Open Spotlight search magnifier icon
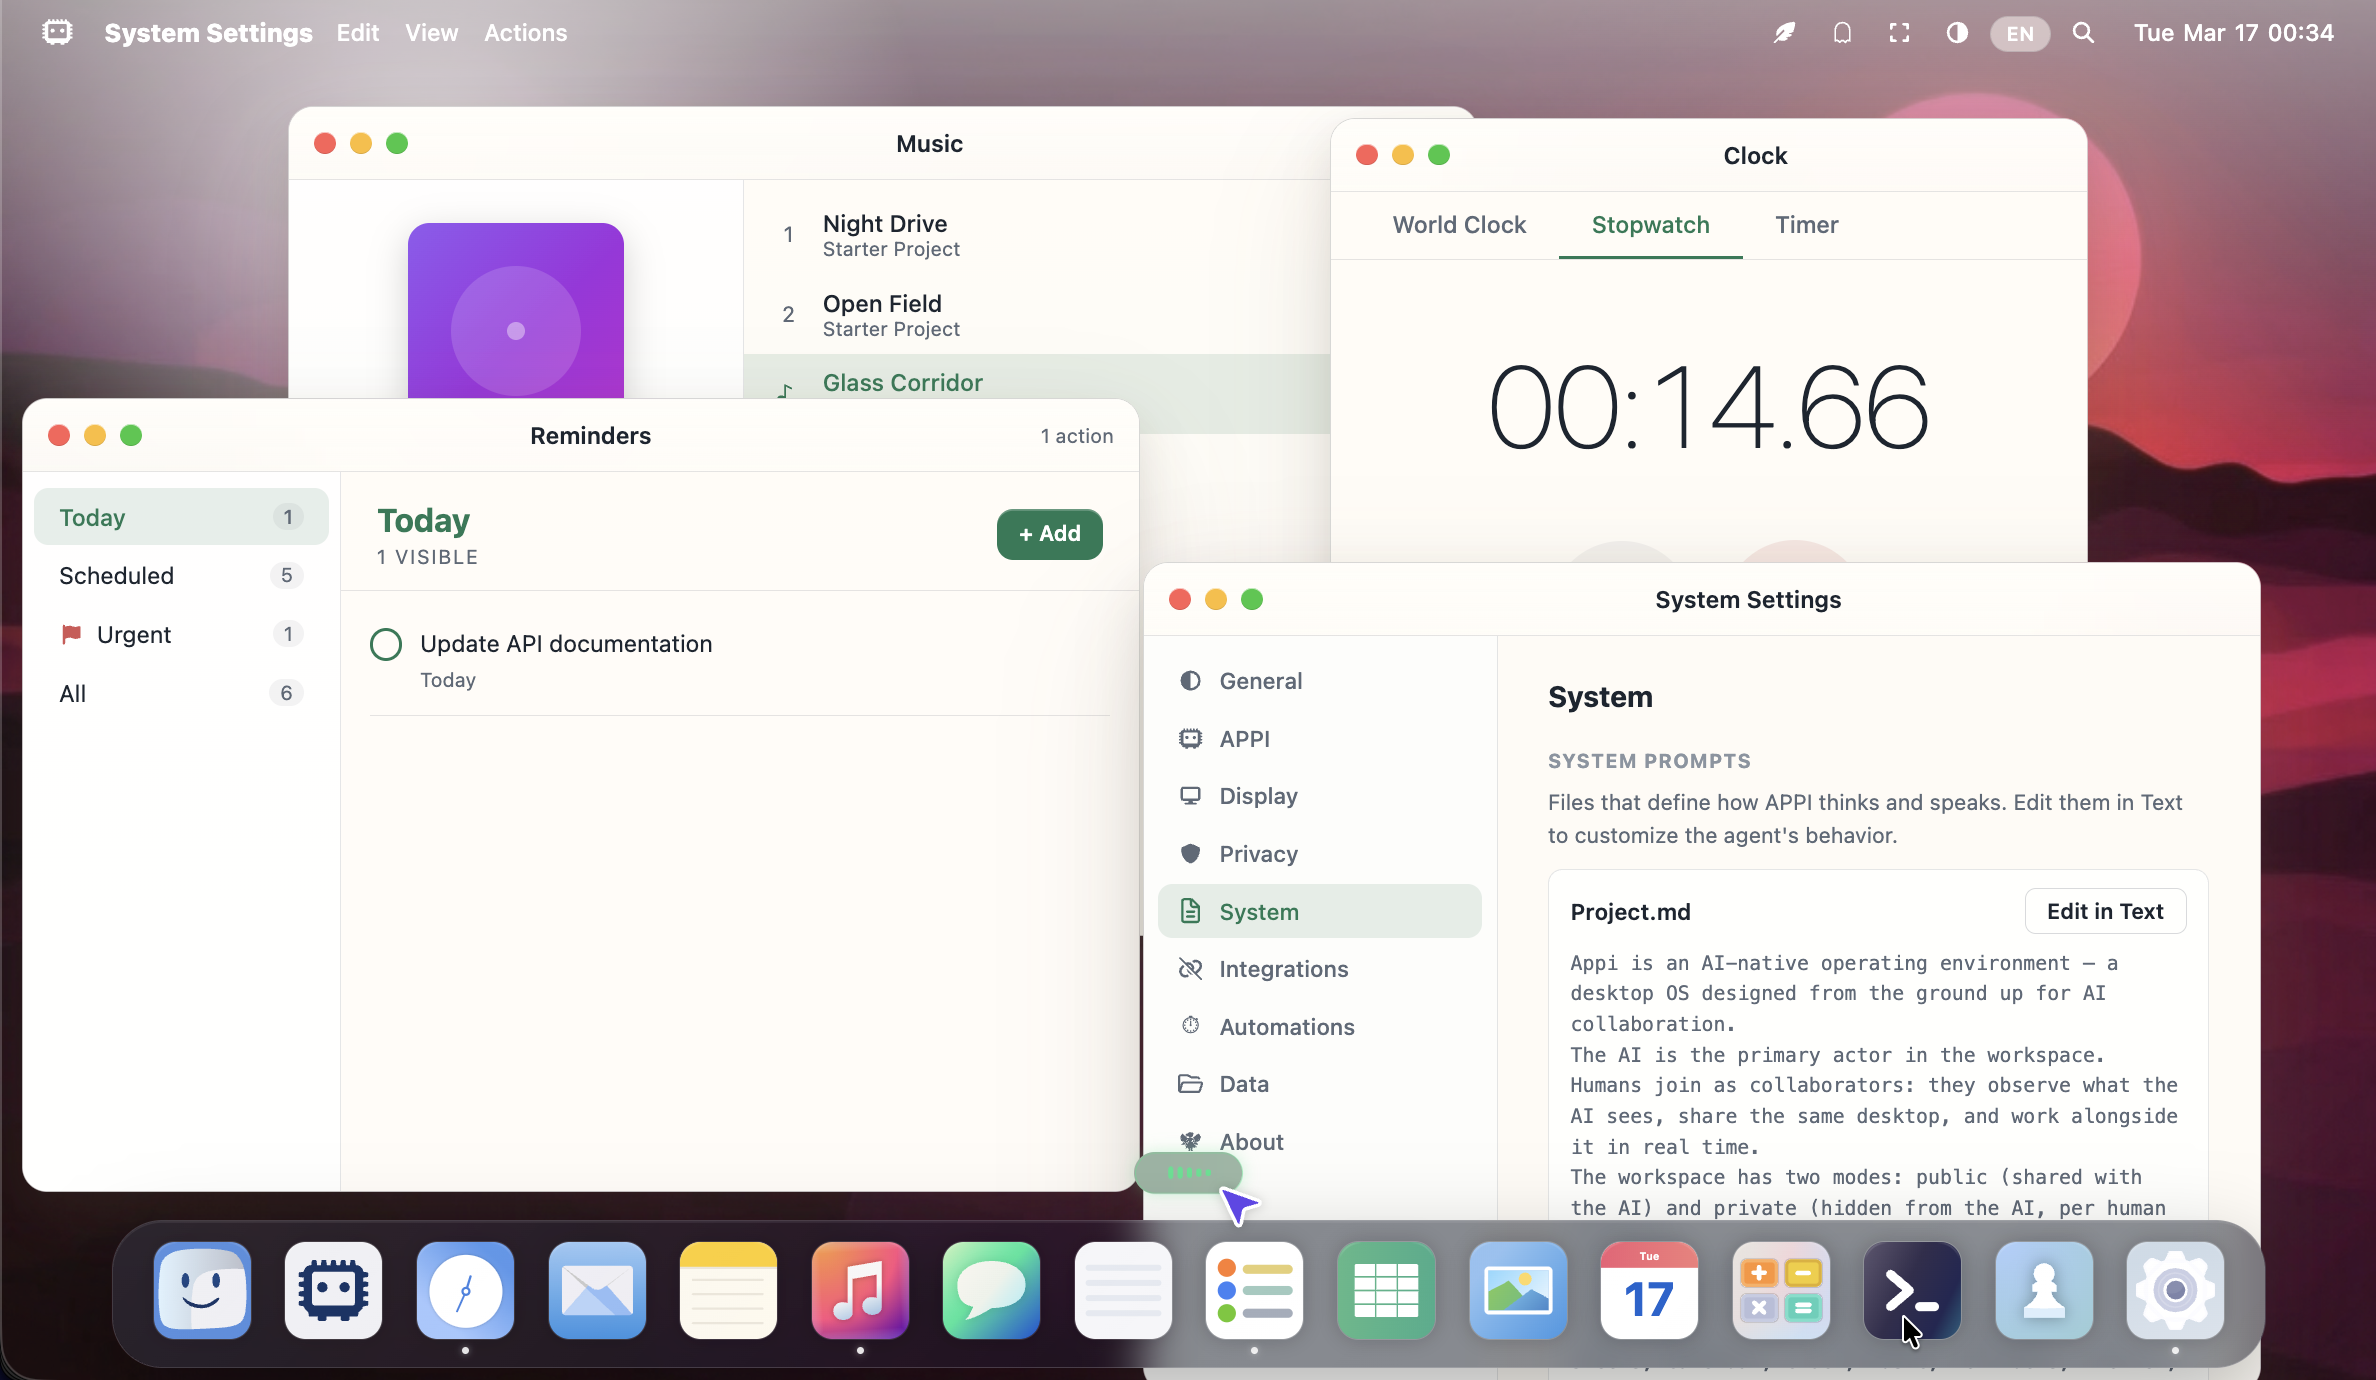 pos(2083,33)
